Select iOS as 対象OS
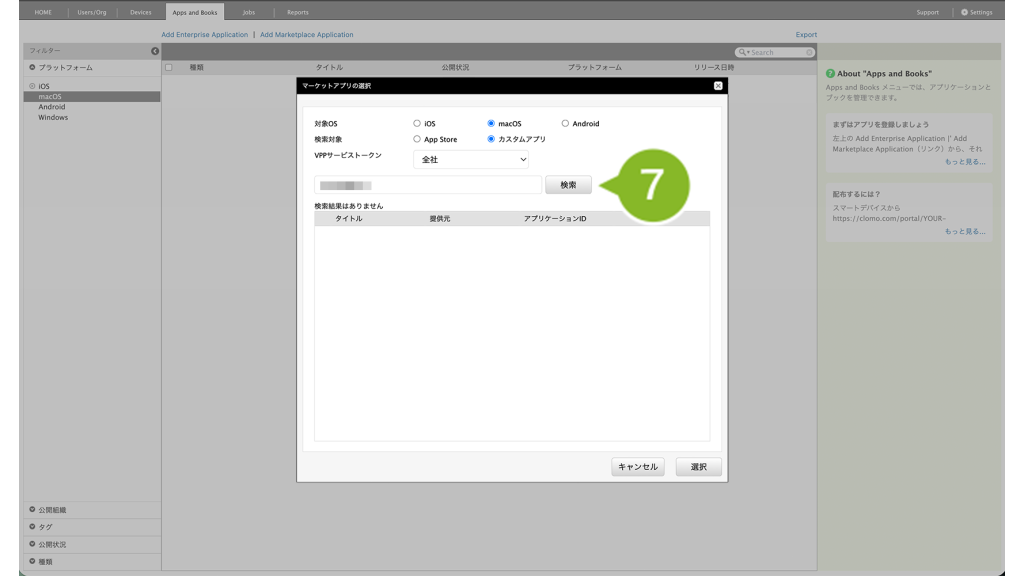This screenshot has width=1024, height=576. tap(417, 123)
